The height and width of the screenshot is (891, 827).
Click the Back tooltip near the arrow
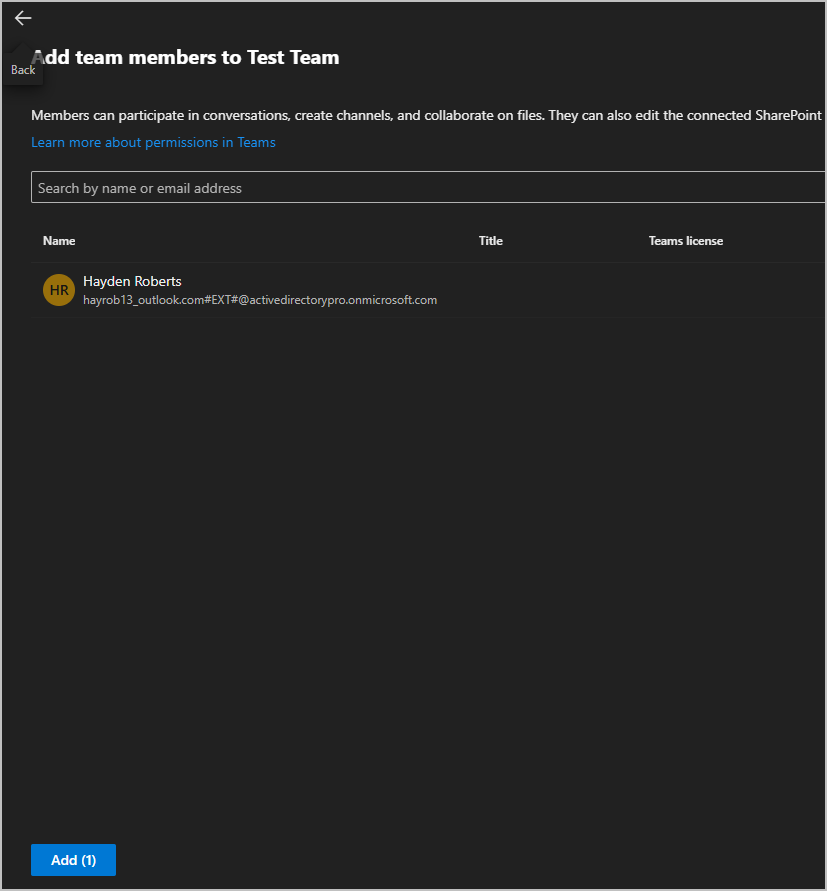[22, 69]
